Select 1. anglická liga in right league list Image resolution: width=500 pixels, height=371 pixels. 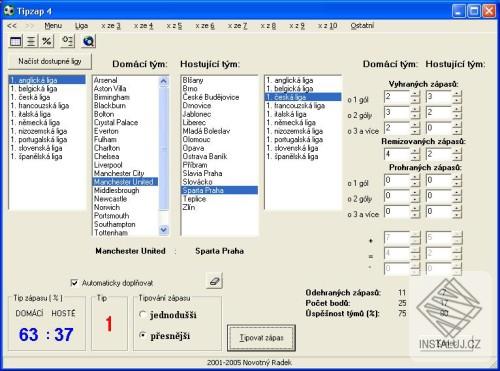[x=303, y=80]
